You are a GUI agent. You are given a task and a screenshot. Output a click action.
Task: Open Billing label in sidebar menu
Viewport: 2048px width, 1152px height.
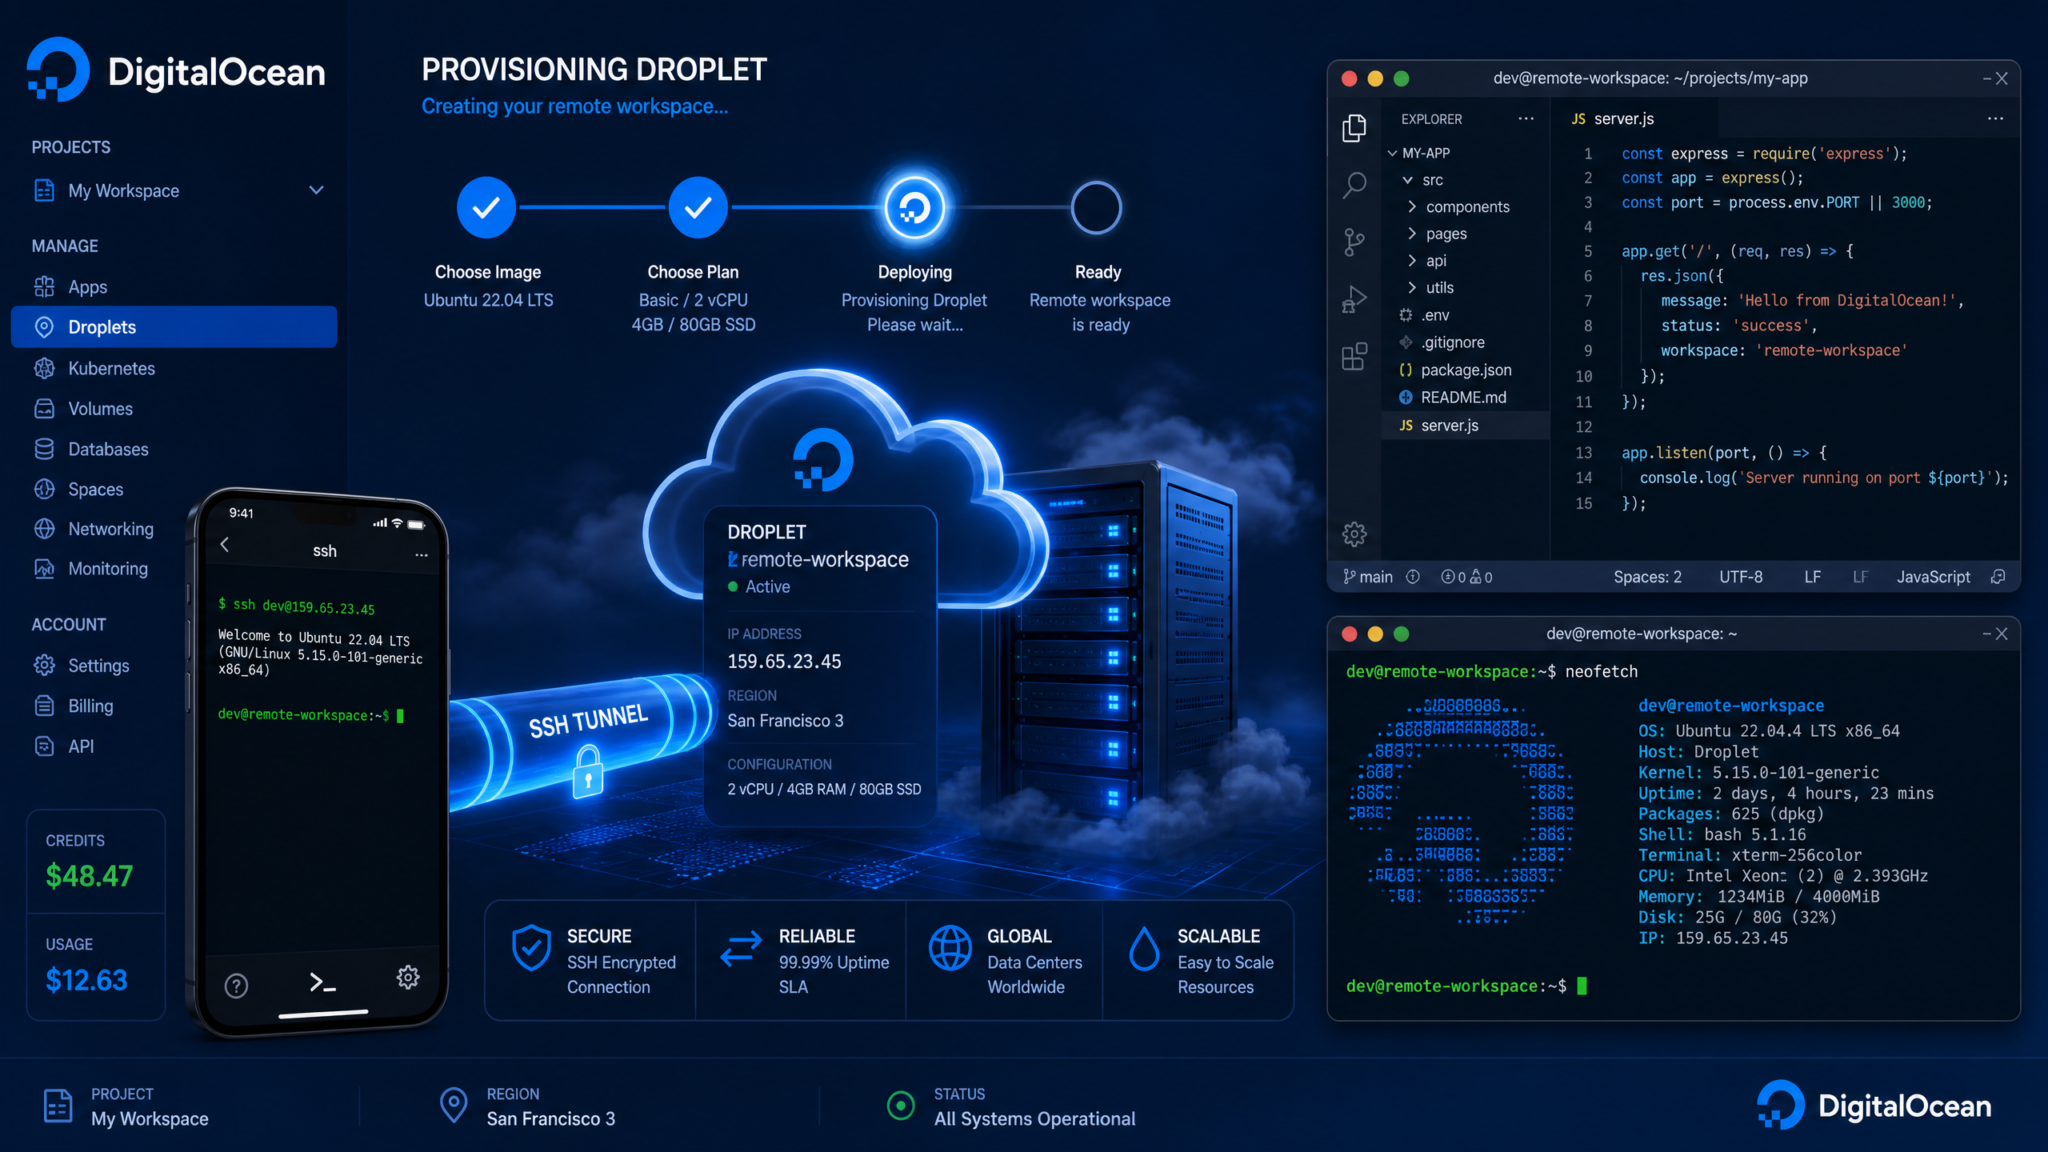91,706
